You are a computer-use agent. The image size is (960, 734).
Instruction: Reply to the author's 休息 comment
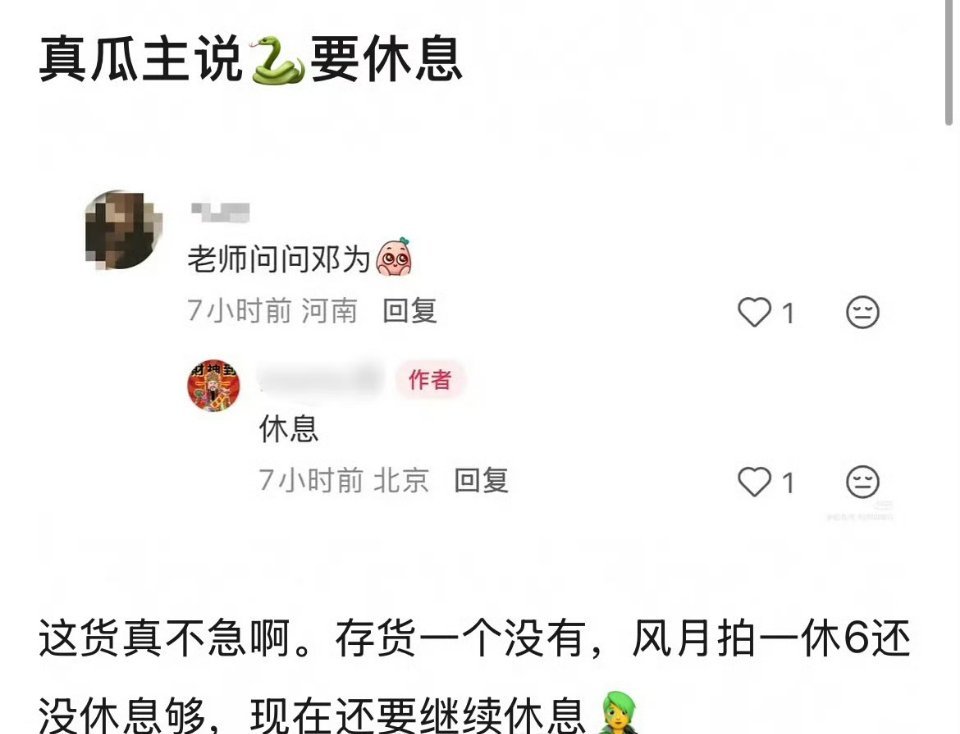(481, 480)
